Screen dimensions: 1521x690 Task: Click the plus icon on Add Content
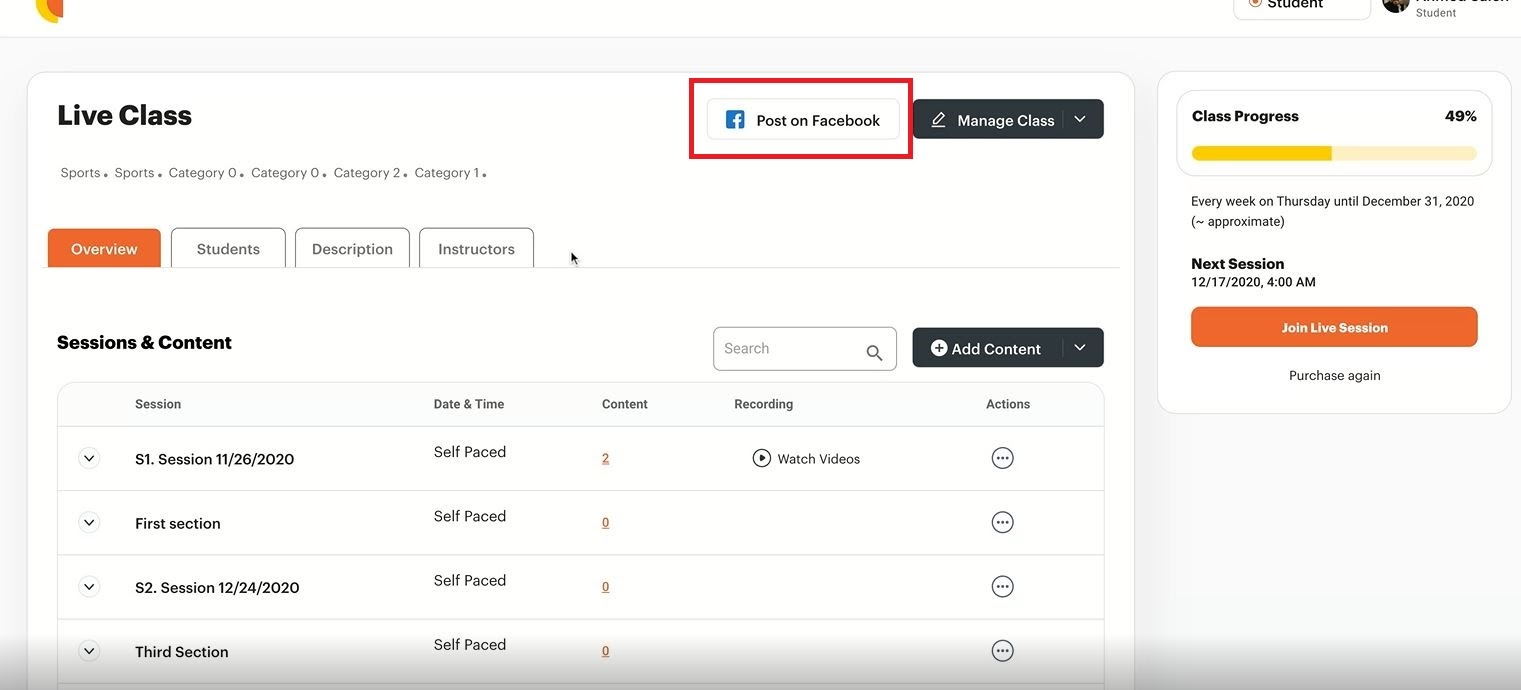click(x=939, y=348)
